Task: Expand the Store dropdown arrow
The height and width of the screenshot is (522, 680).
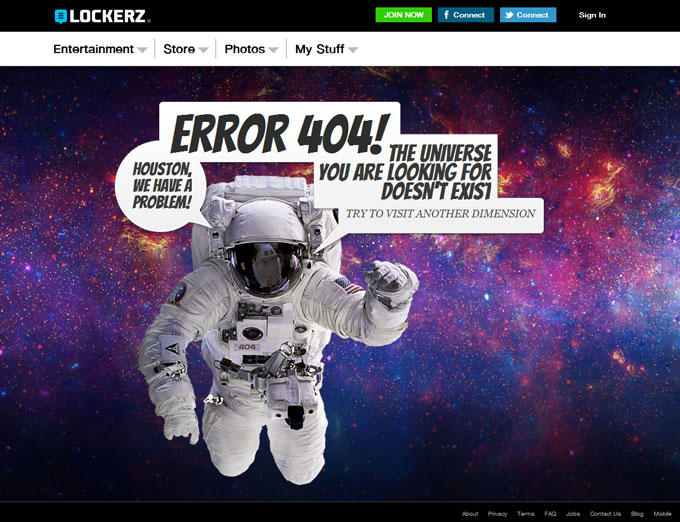Action: point(203,50)
